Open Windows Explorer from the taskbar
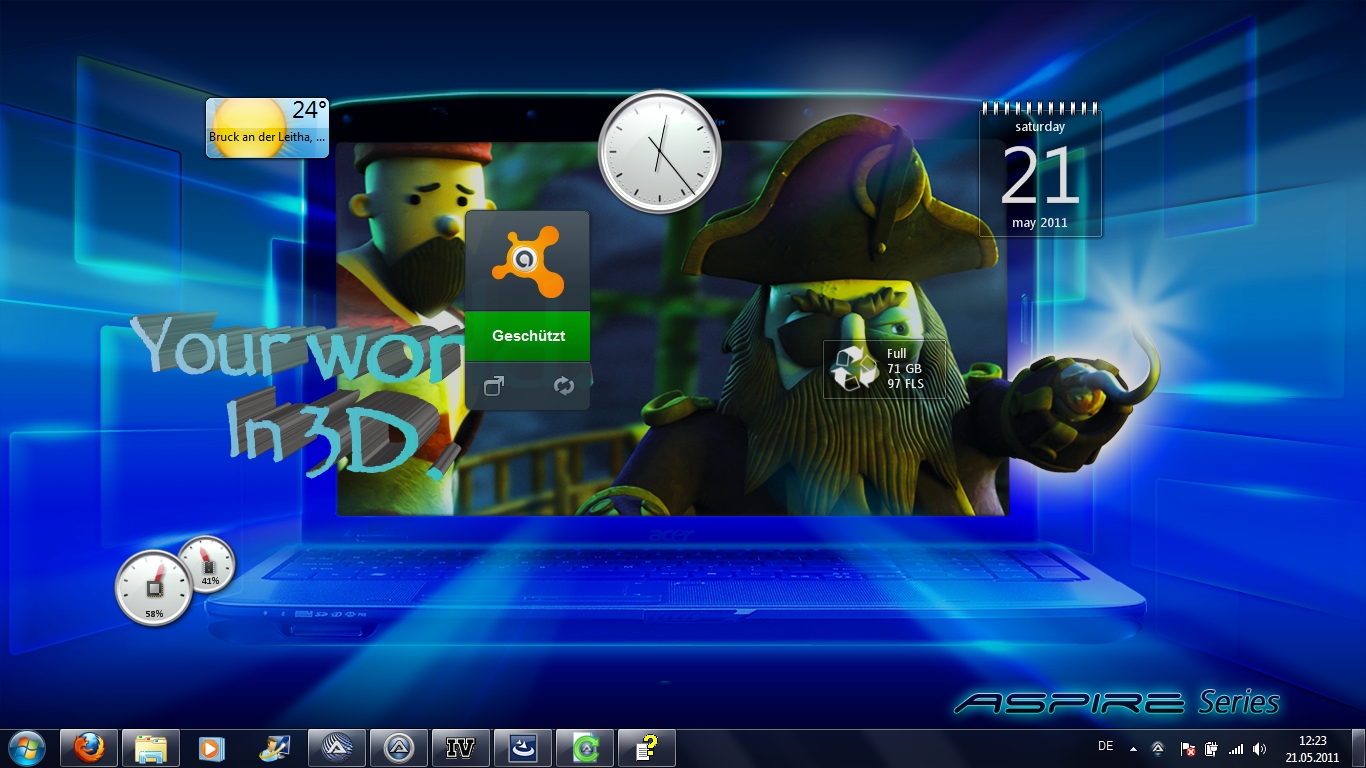 click(x=151, y=748)
